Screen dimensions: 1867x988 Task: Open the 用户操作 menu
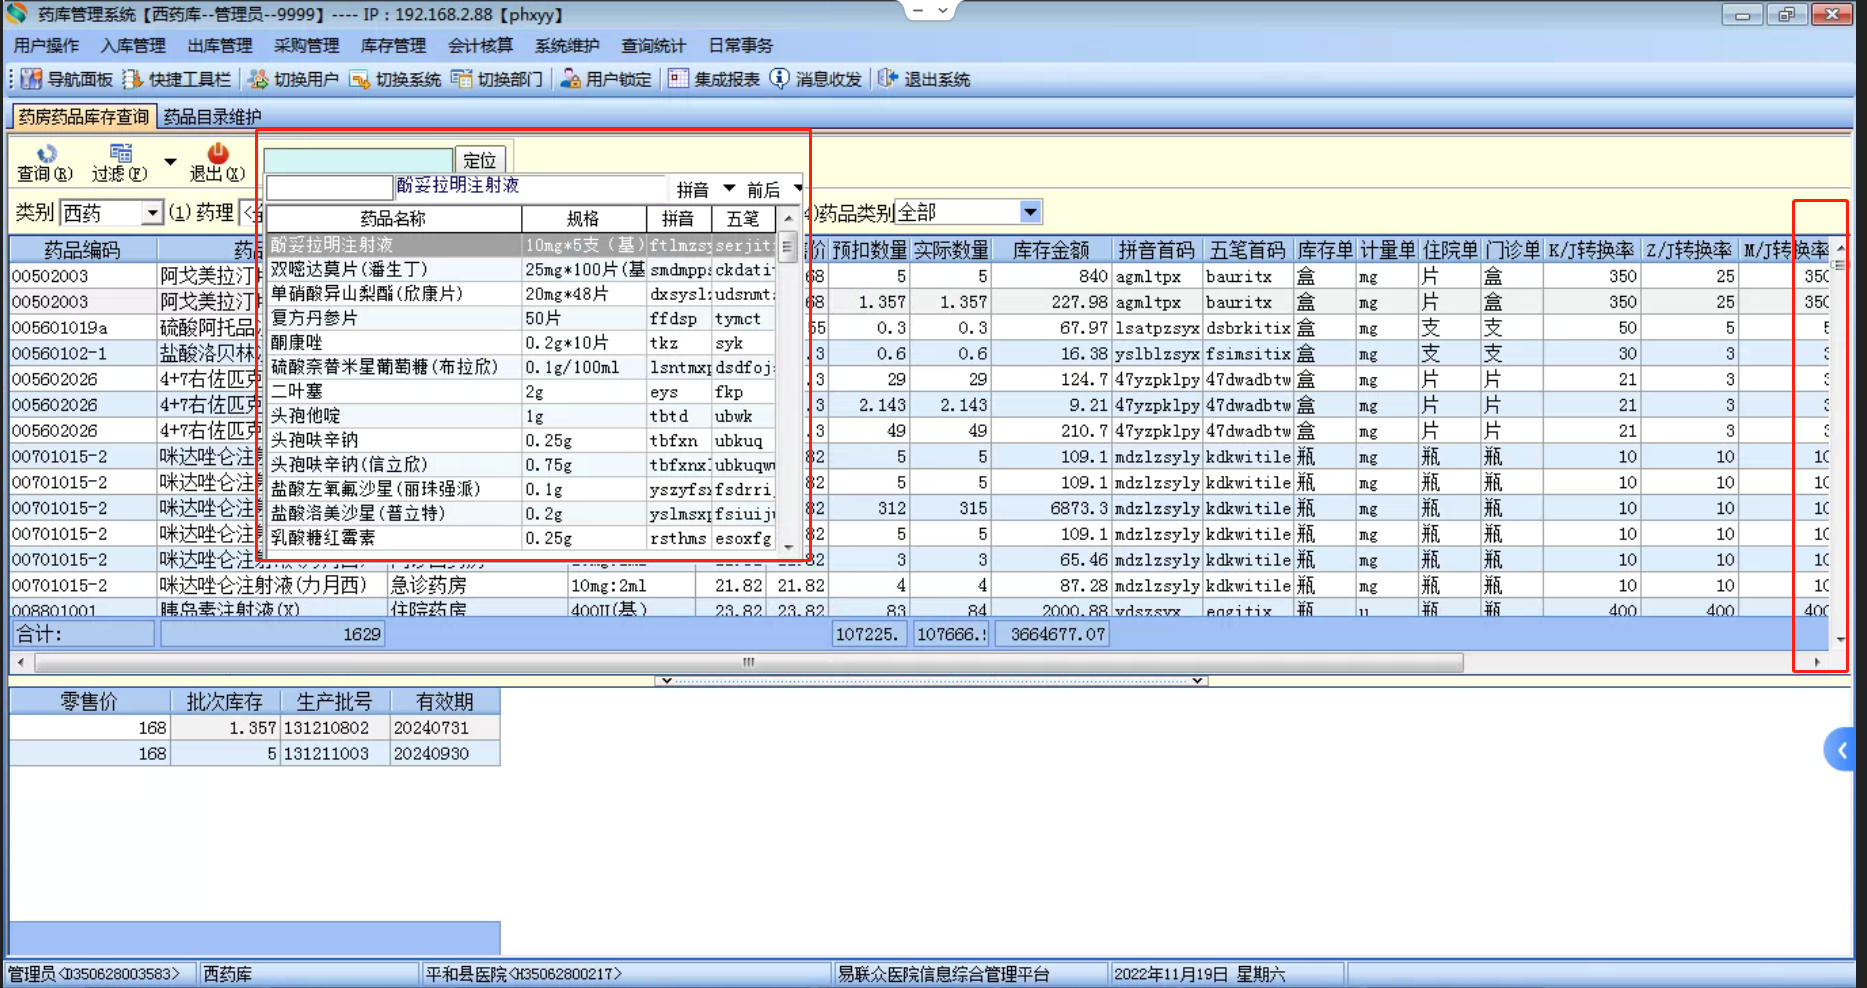coord(46,46)
